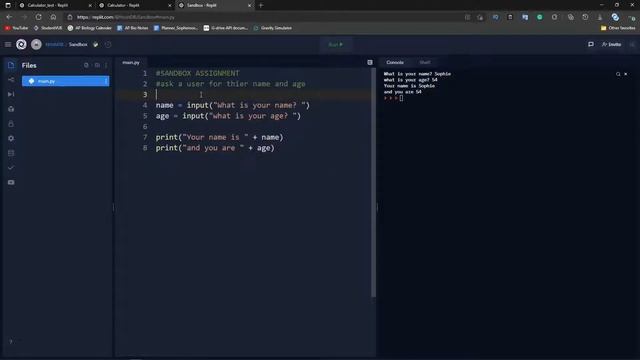The width and height of the screenshot is (640, 360).
Task: Click the print("Your name is " + name) line
Action: pos(219,137)
